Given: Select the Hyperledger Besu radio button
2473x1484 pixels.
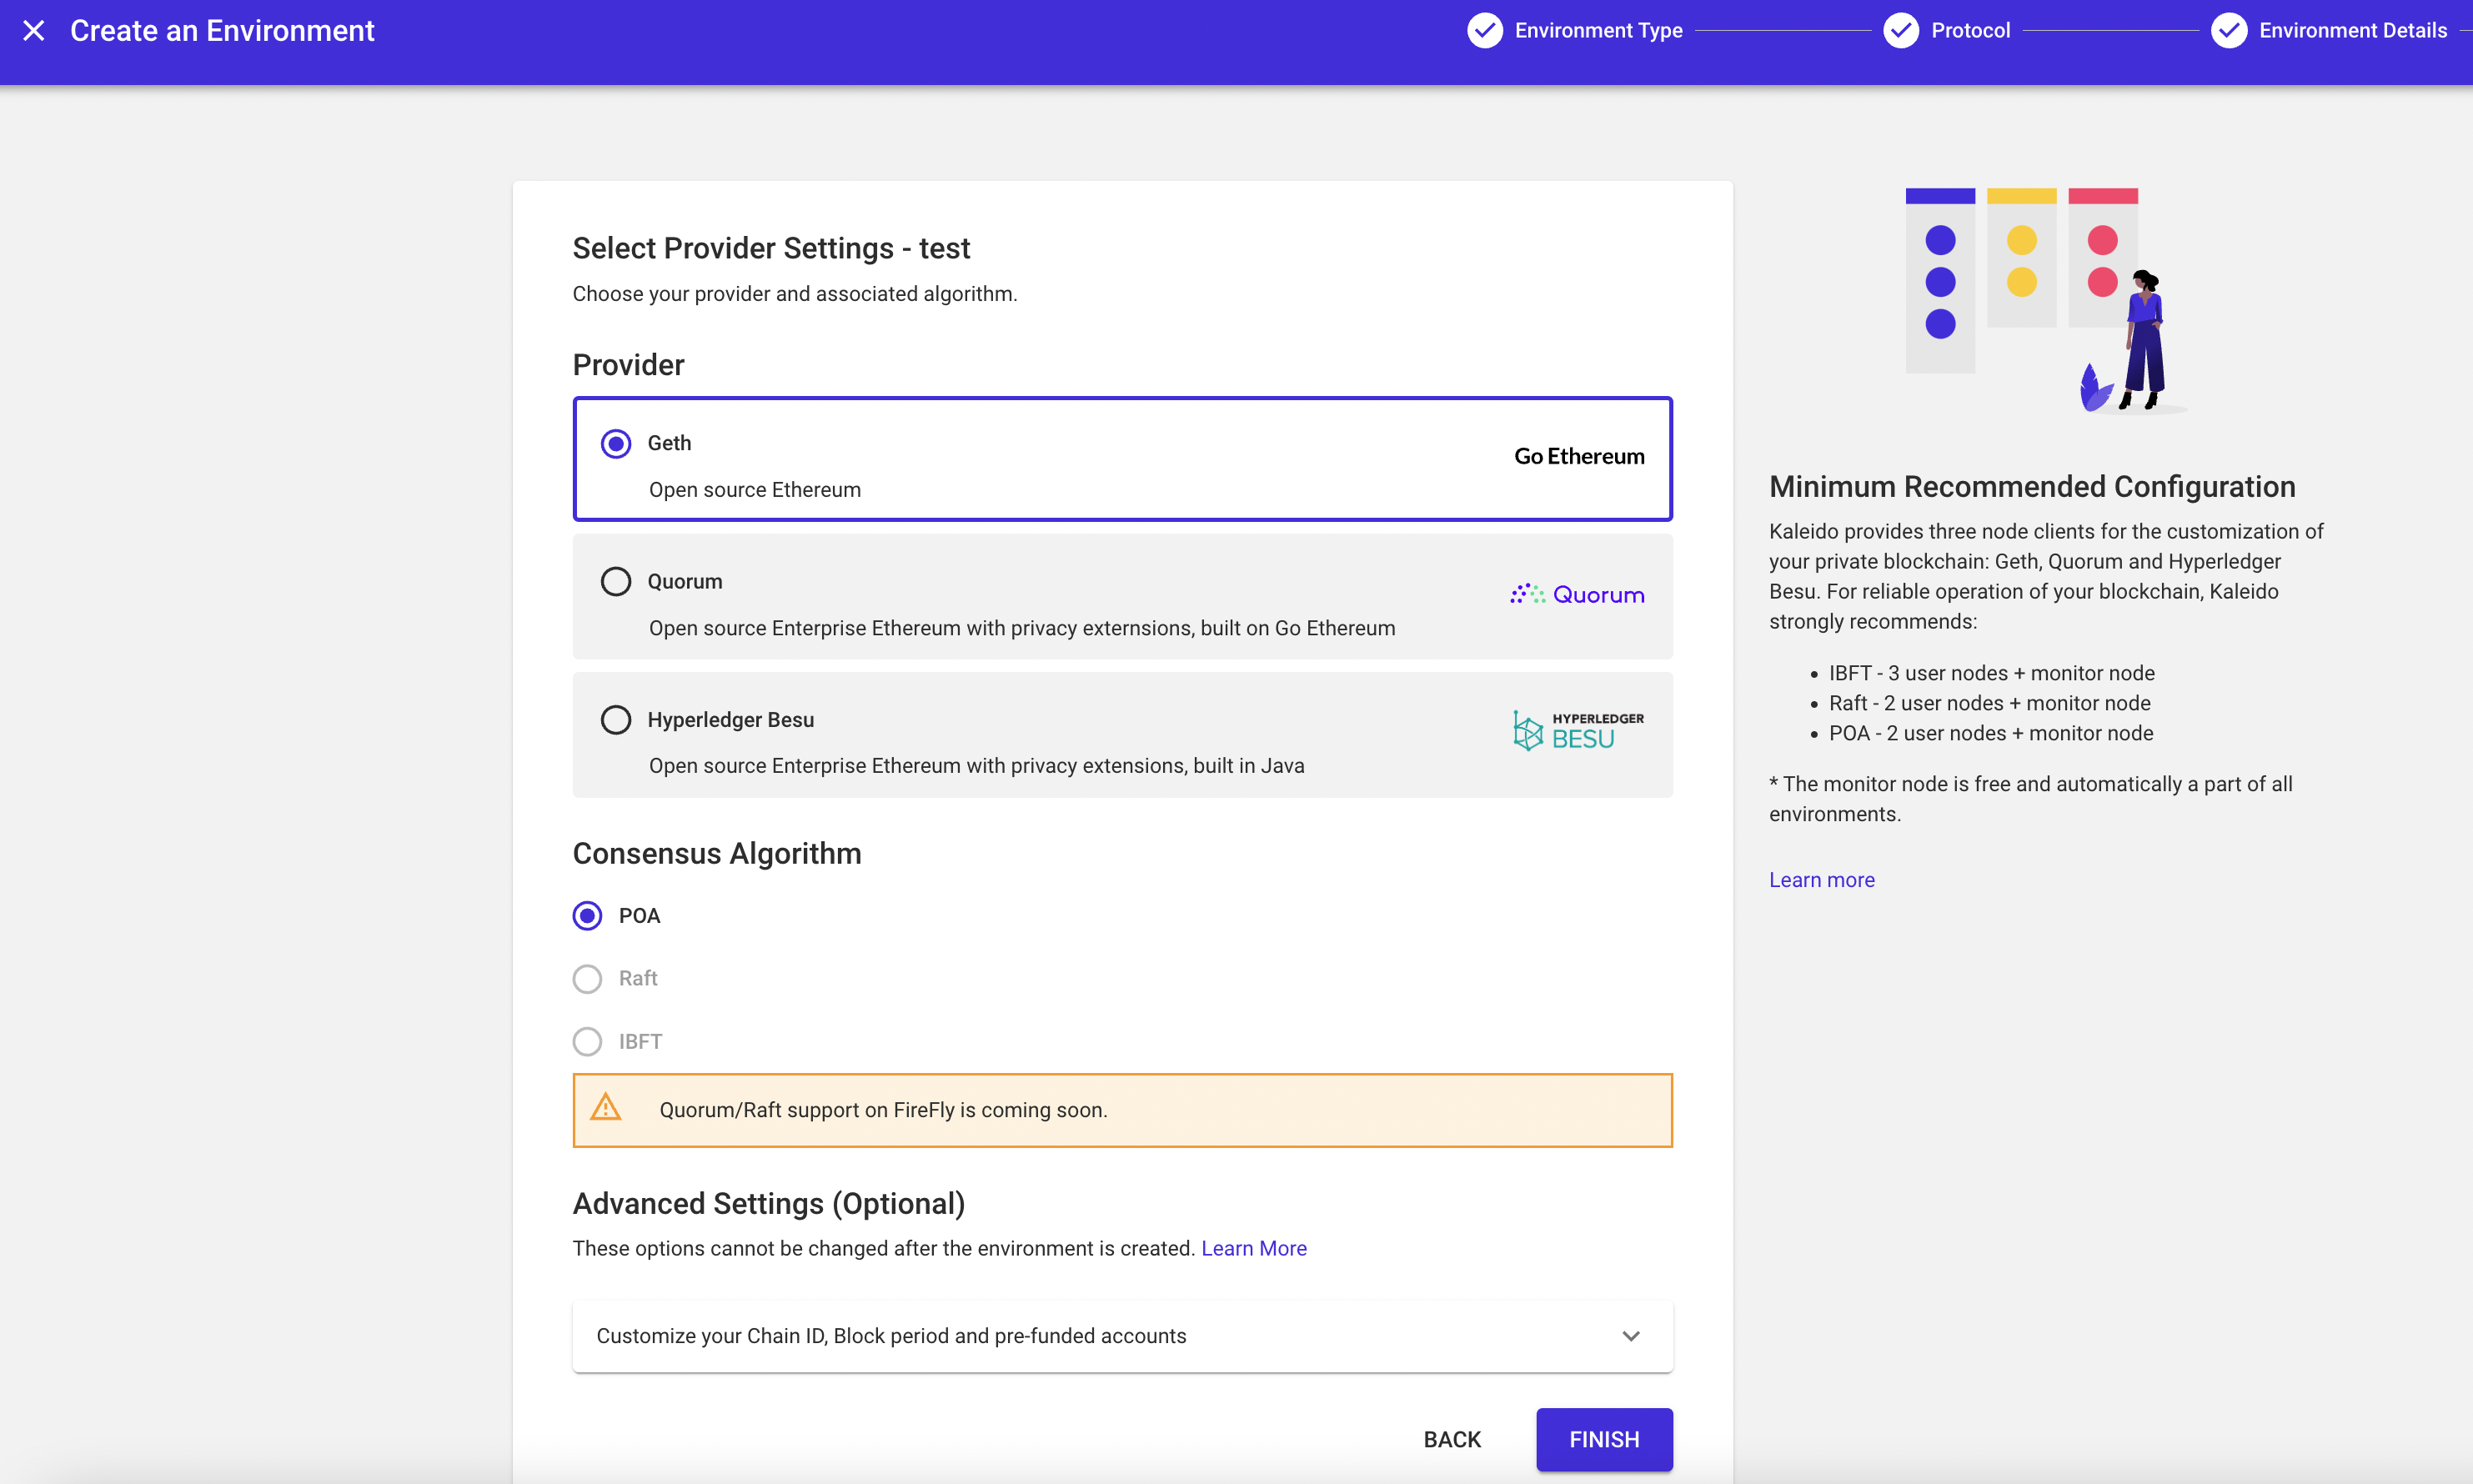Looking at the screenshot, I should [x=616, y=720].
